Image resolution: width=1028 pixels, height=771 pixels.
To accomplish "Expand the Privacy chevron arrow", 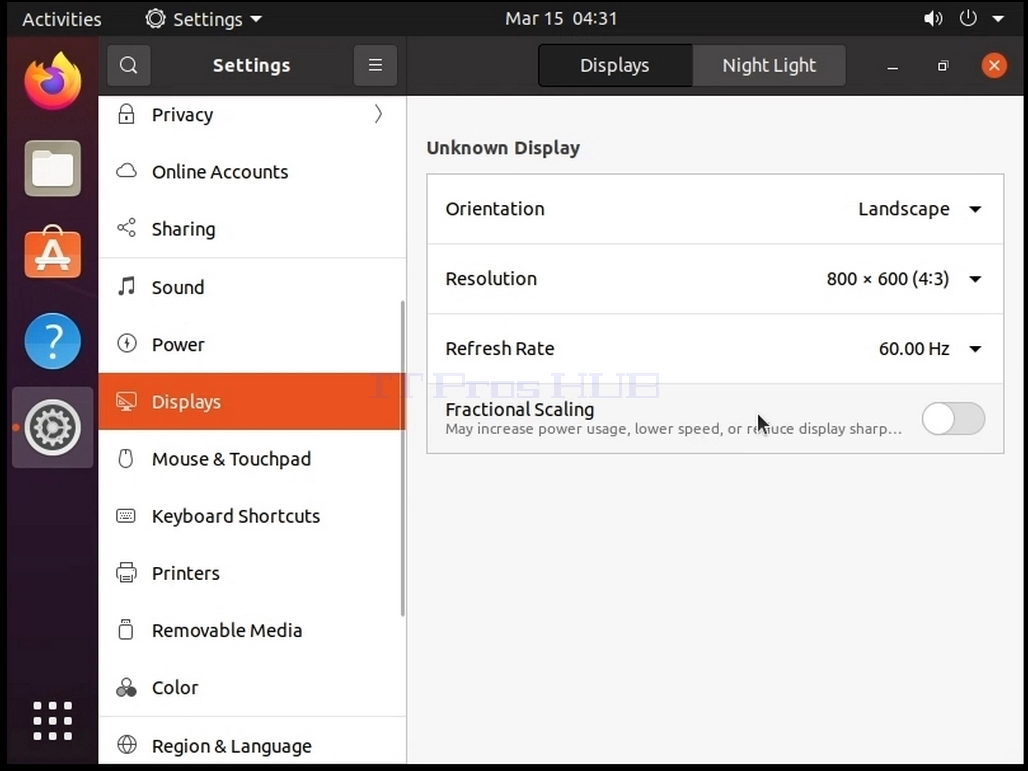I will click(x=378, y=114).
